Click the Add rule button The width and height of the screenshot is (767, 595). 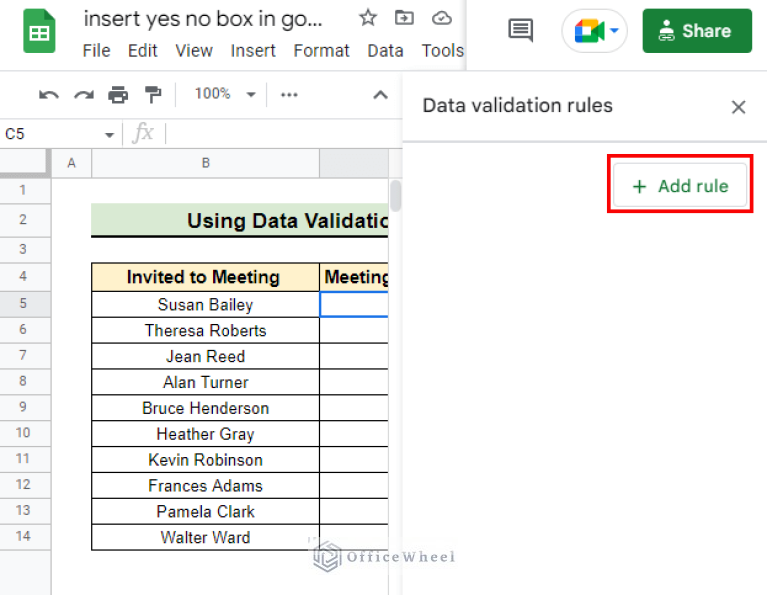click(x=680, y=186)
